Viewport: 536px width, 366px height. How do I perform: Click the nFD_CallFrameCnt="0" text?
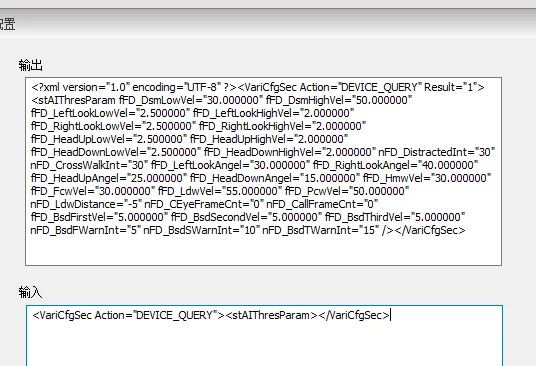pyautogui.click(x=322, y=204)
